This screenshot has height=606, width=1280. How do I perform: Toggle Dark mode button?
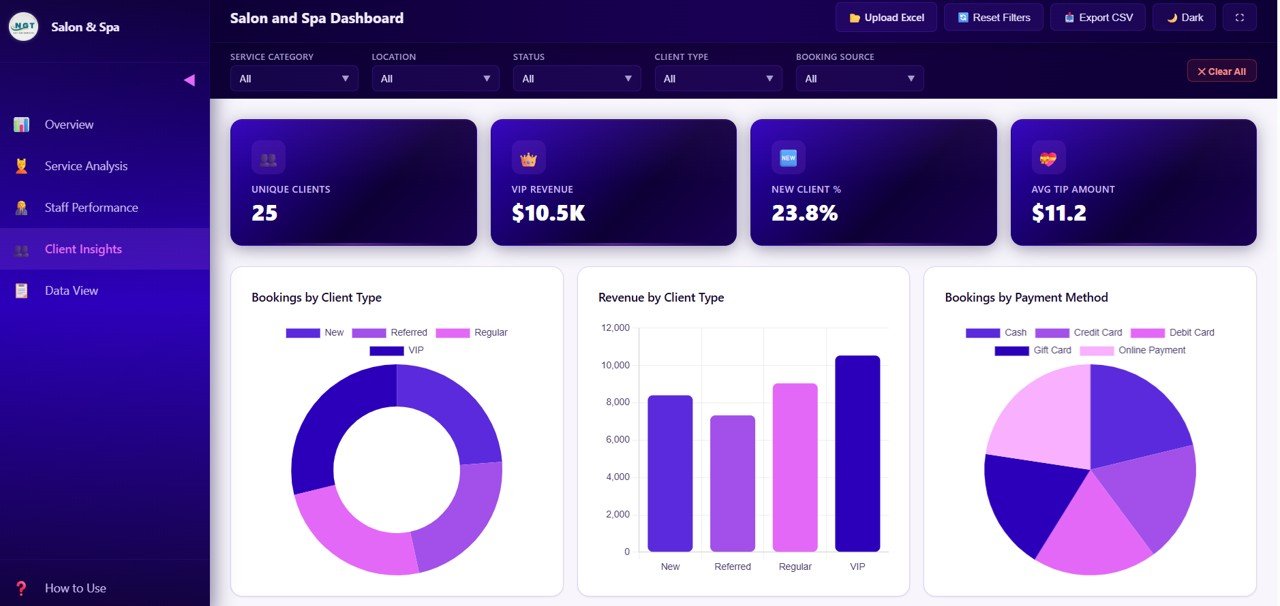[x=1184, y=17]
